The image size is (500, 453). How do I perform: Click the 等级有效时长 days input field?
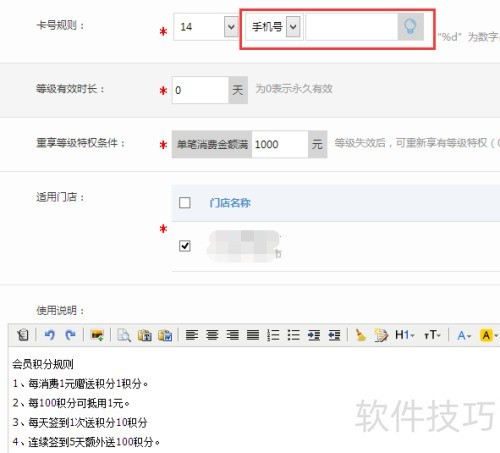pyautogui.click(x=200, y=90)
